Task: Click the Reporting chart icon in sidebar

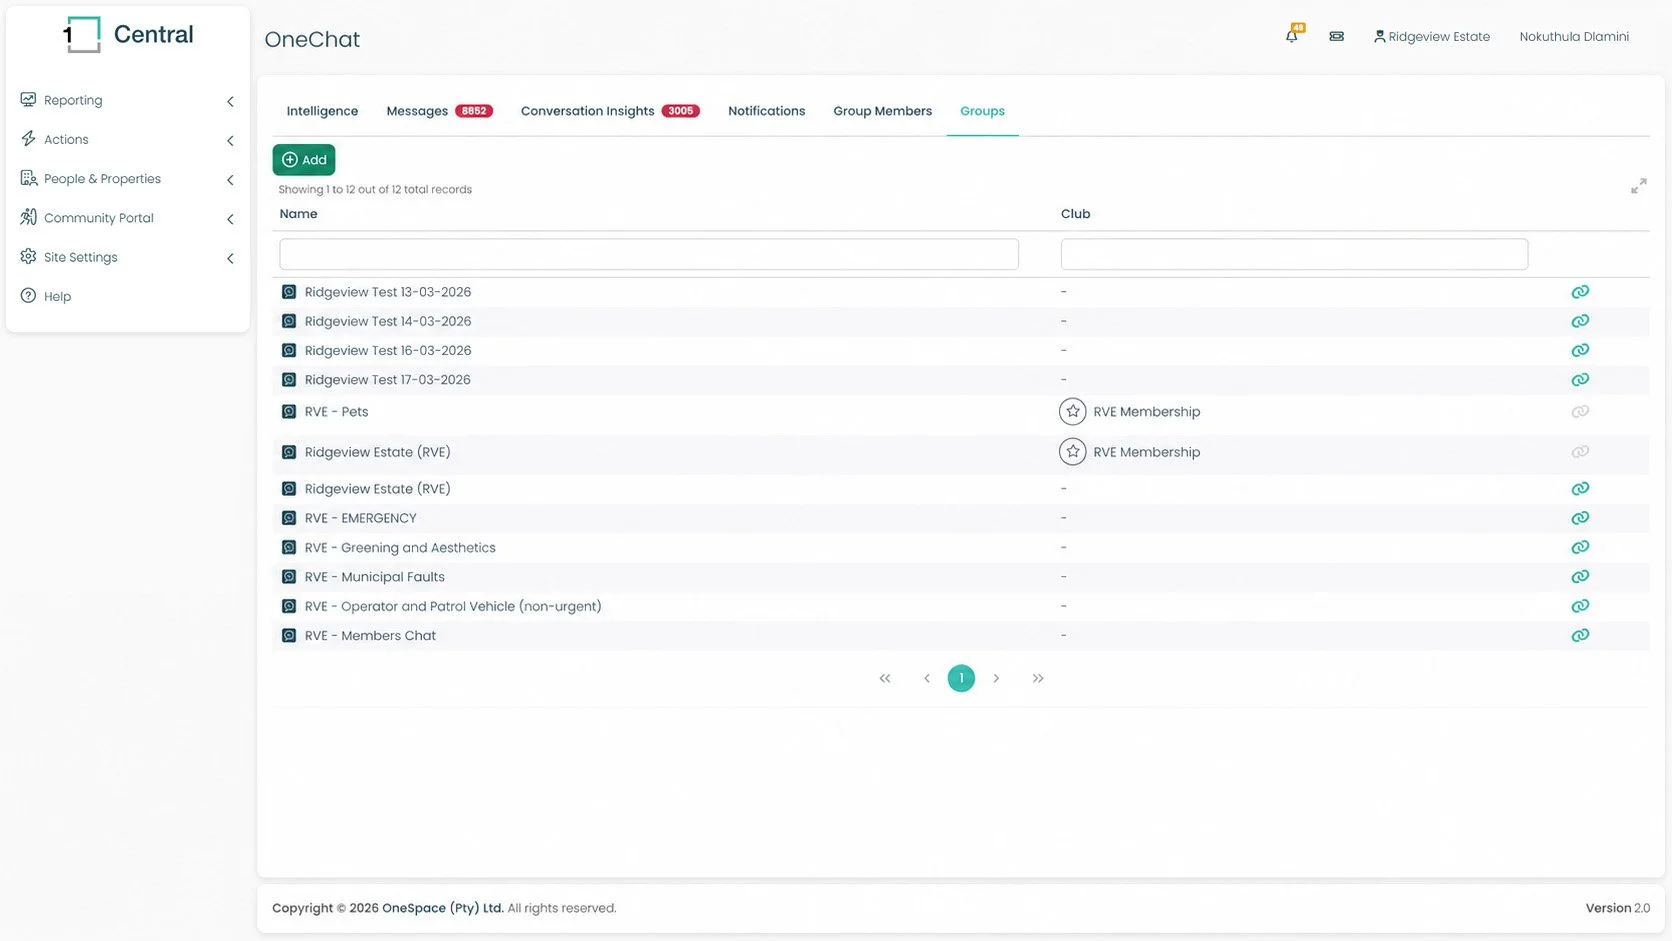Action: (28, 100)
